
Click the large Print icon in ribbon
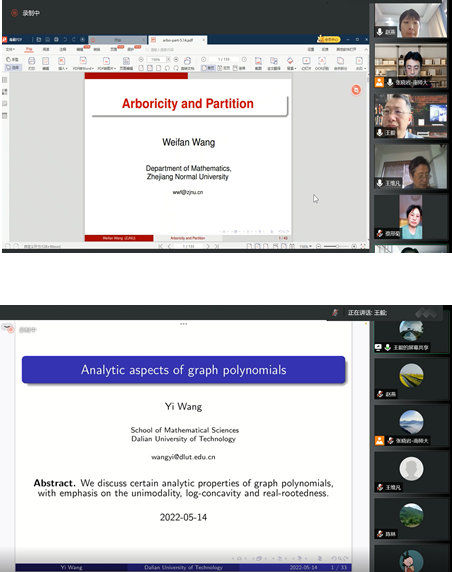(x=32, y=61)
